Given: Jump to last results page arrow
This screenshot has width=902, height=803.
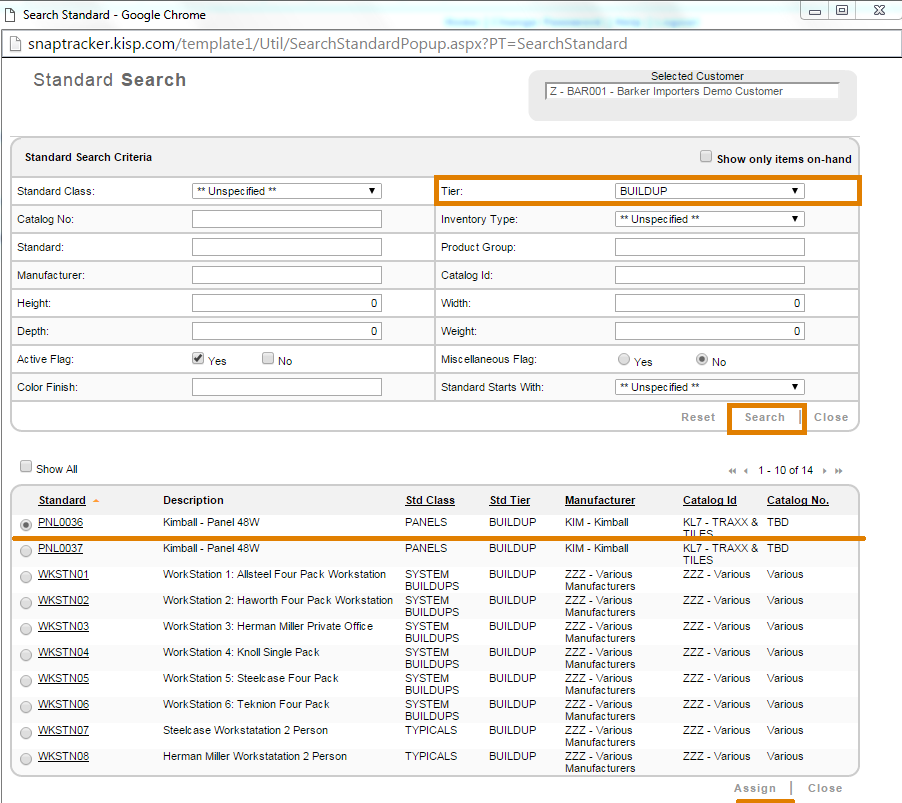Looking at the screenshot, I should point(839,471).
